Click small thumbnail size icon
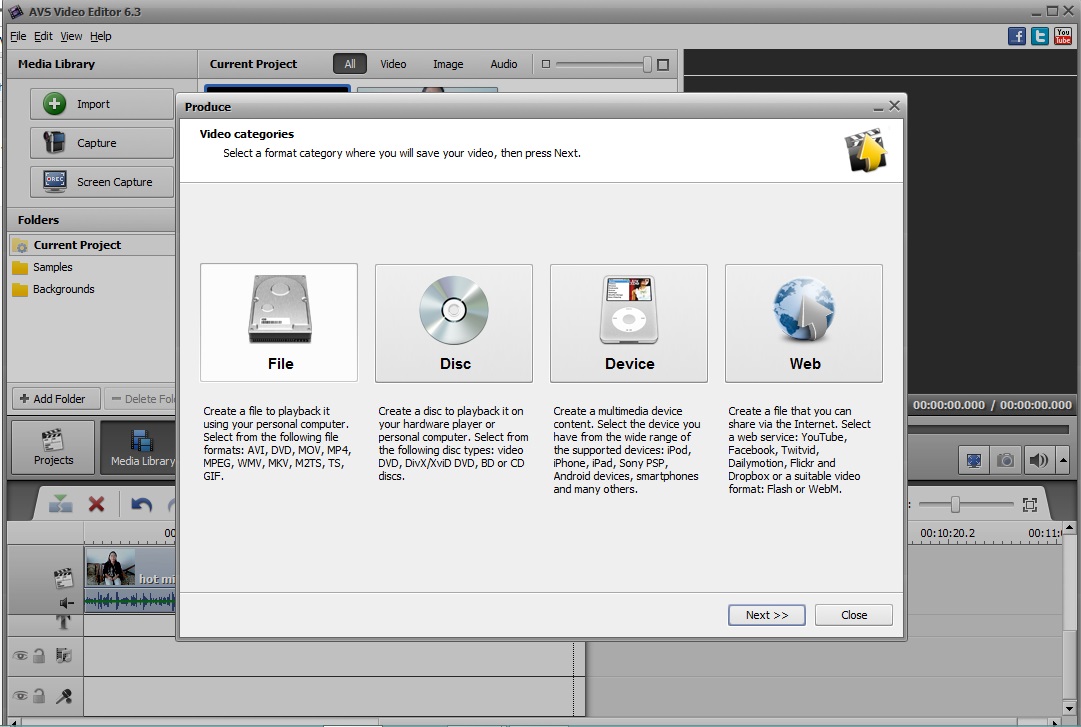Image resolution: width=1081 pixels, height=727 pixels. pos(545,64)
